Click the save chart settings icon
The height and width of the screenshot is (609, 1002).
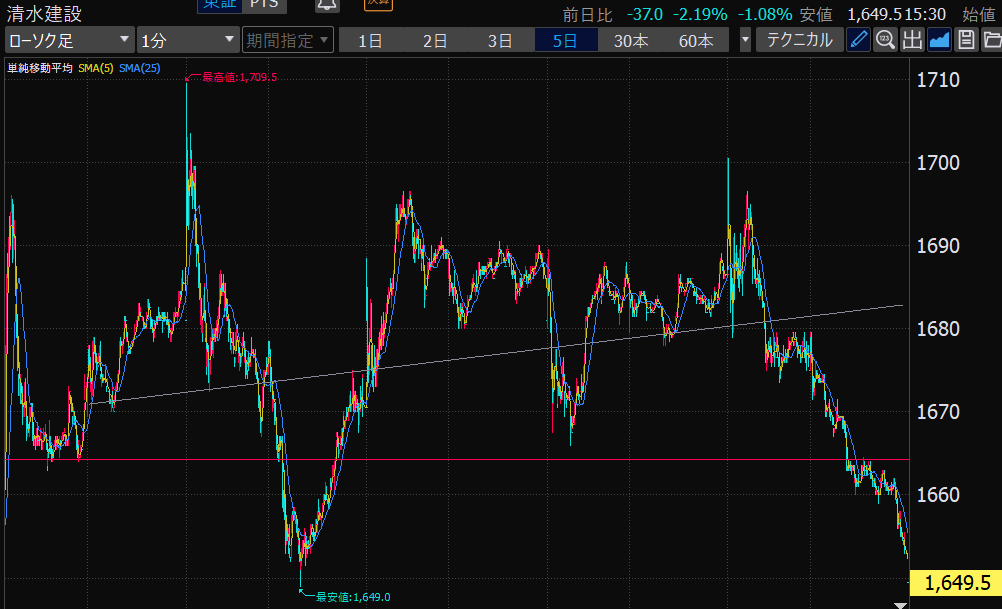[966, 40]
